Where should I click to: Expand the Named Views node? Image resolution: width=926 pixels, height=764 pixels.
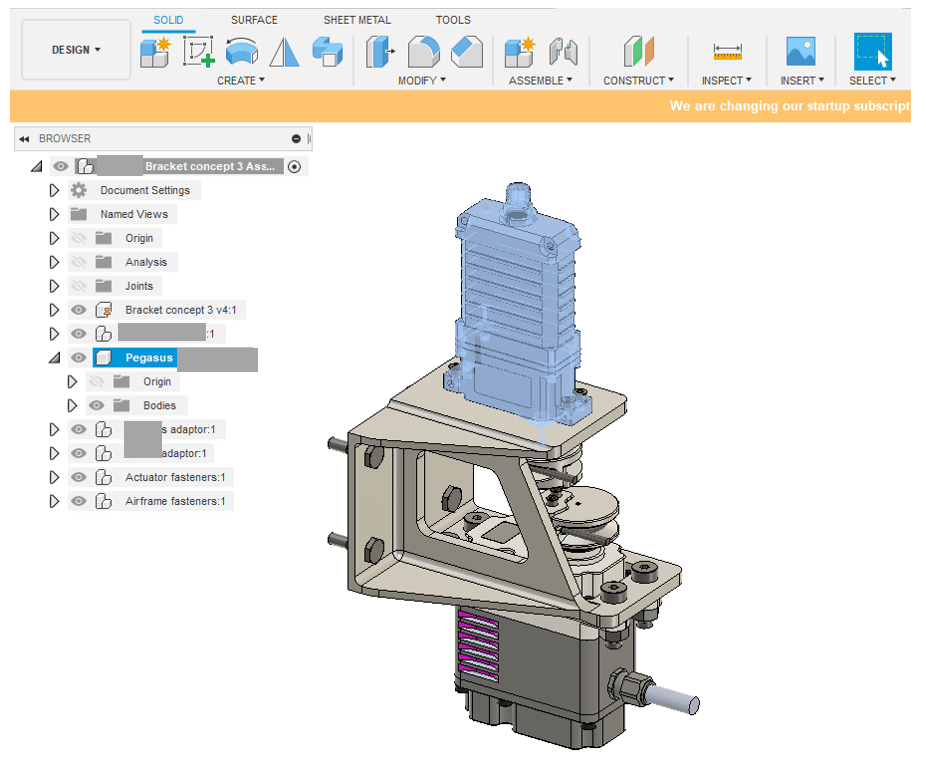point(54,214)
